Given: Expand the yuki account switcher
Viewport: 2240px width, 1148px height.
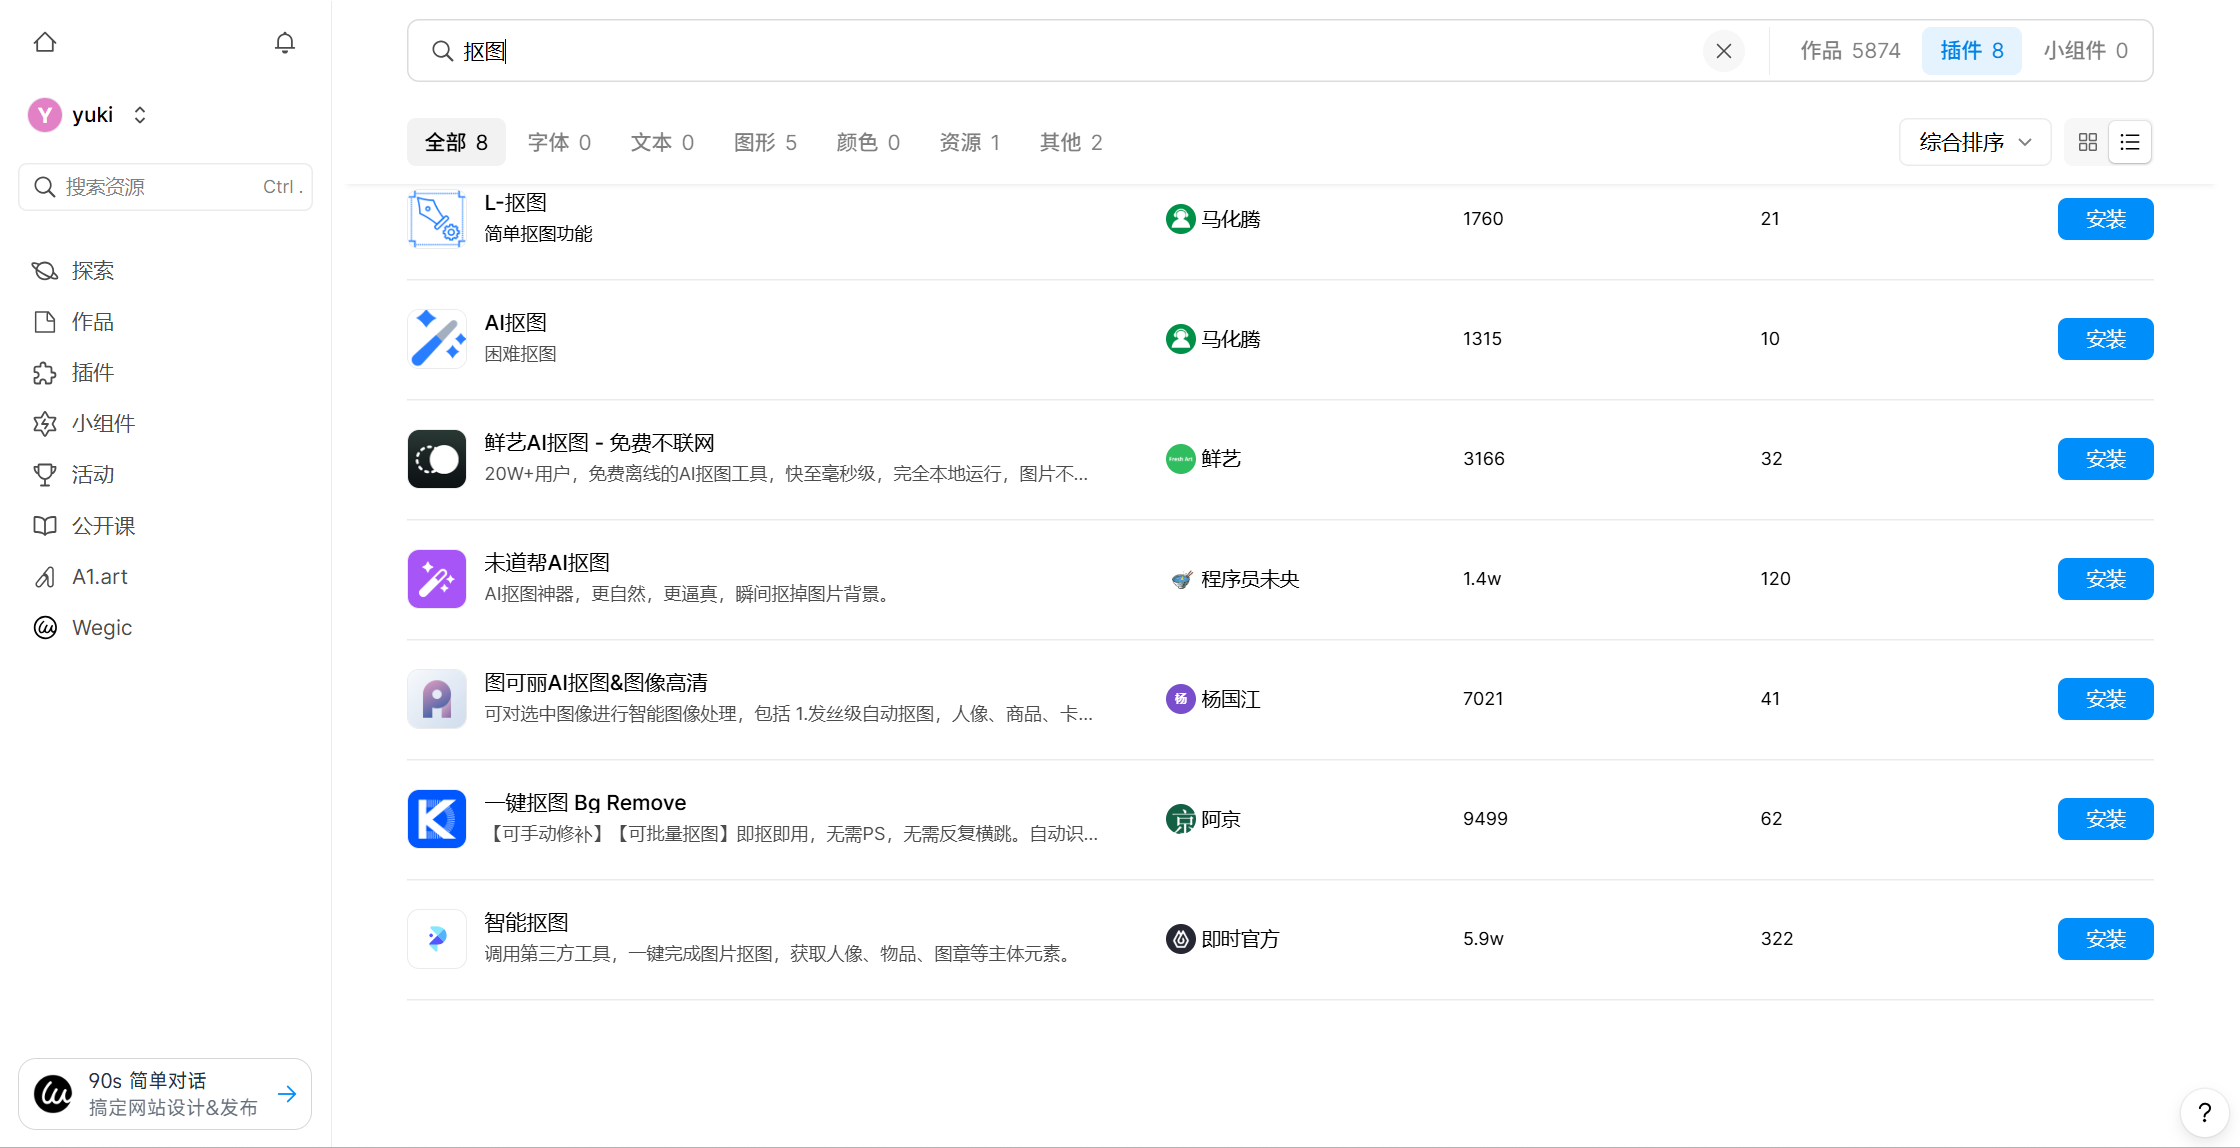Looking at the screenshot, I should click(x=140, y=115).
